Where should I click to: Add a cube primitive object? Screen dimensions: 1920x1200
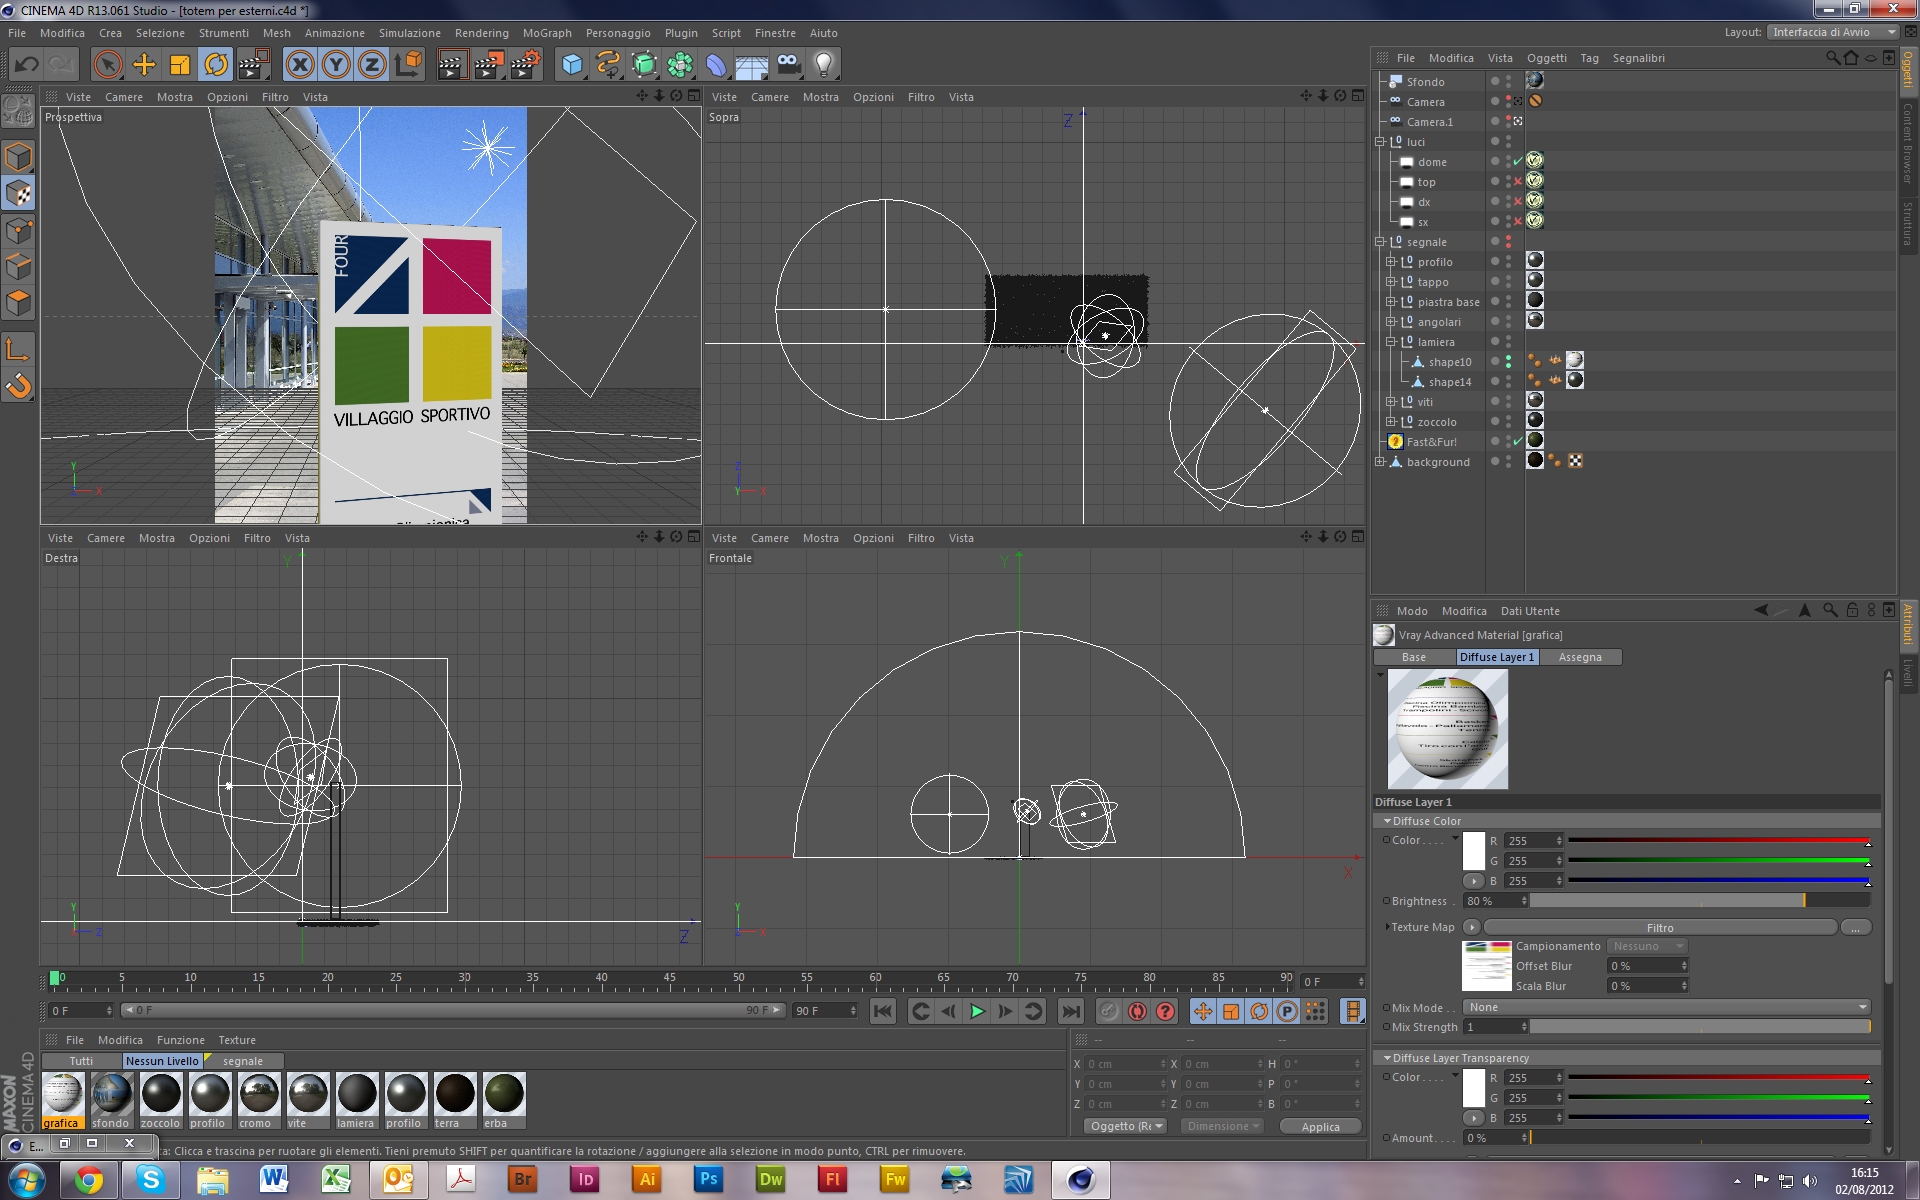click(572, 65)
